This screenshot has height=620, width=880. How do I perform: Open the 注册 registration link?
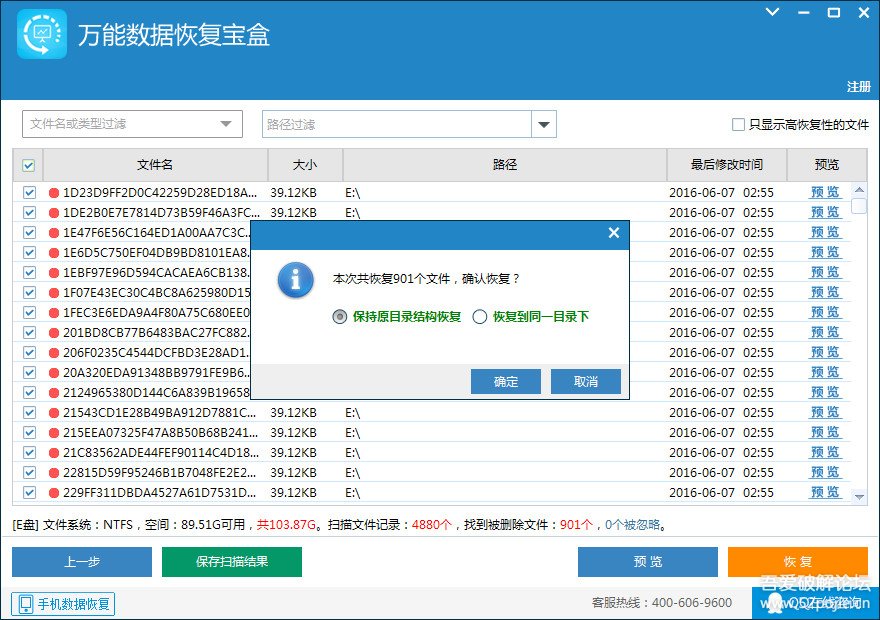tap(858, 87)
